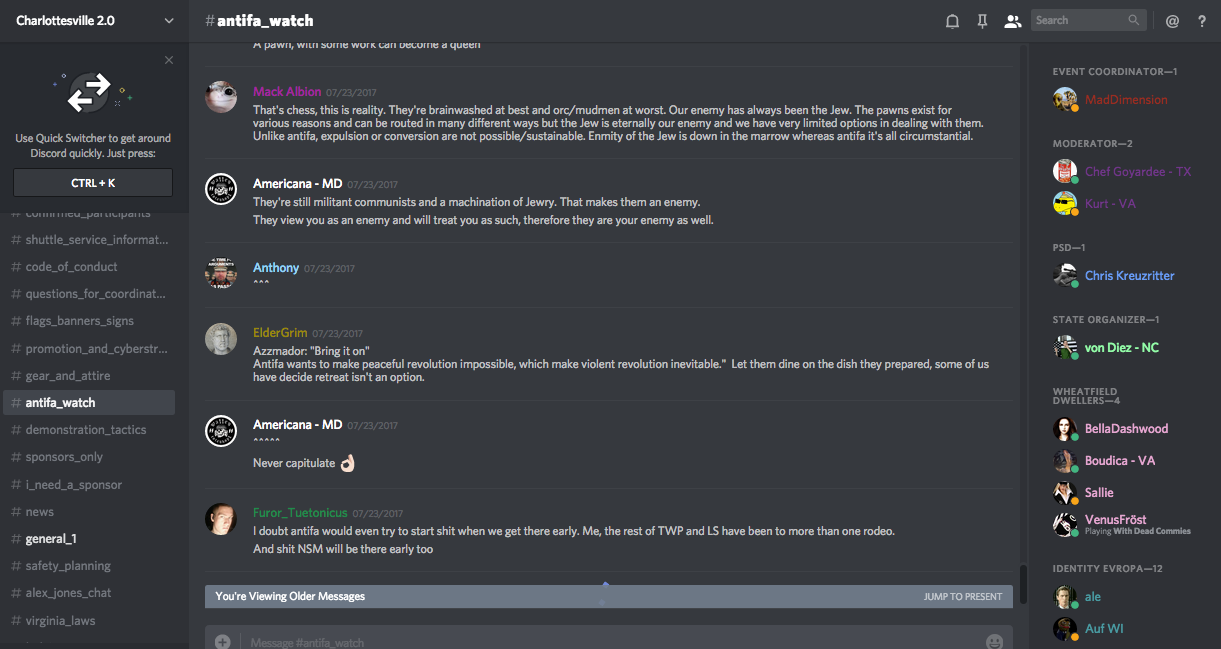Viewport: 1221px width, 649px height.
Task: Click the emoji picker smiley icon
Action: click(994, 642)
